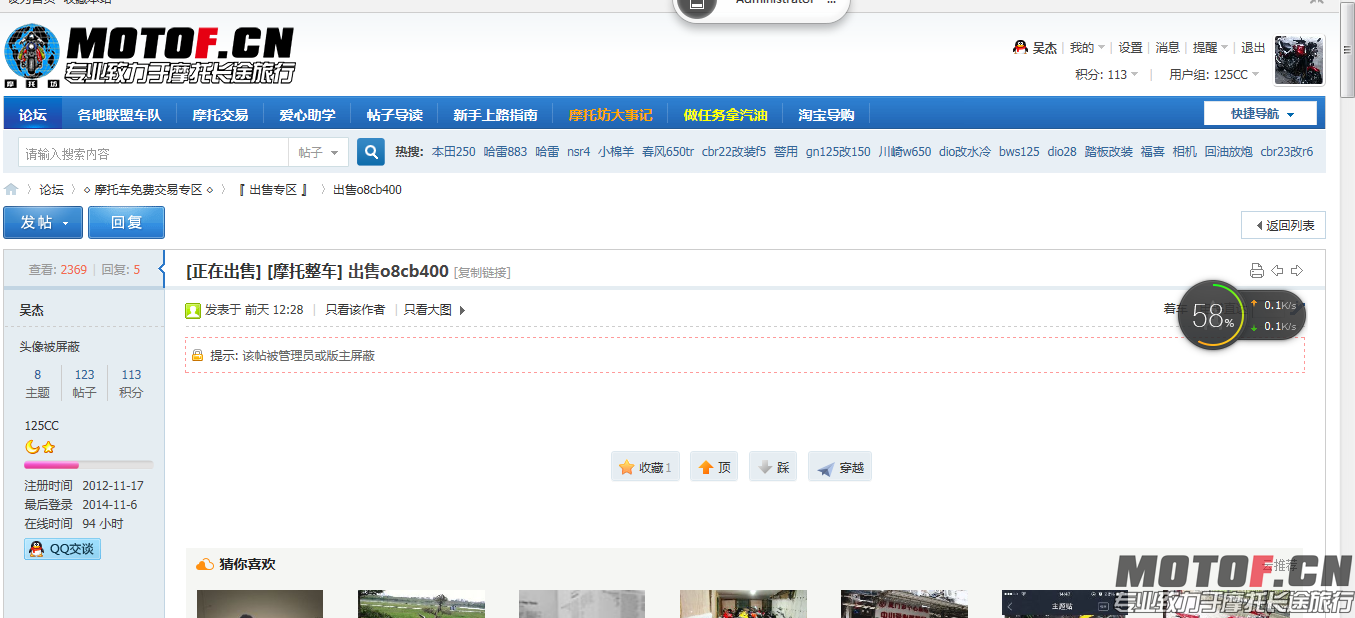Viewport: 1355px width, 618px height.
Task: Open the 淘宝导购 tab
Action: pos(826,114)
